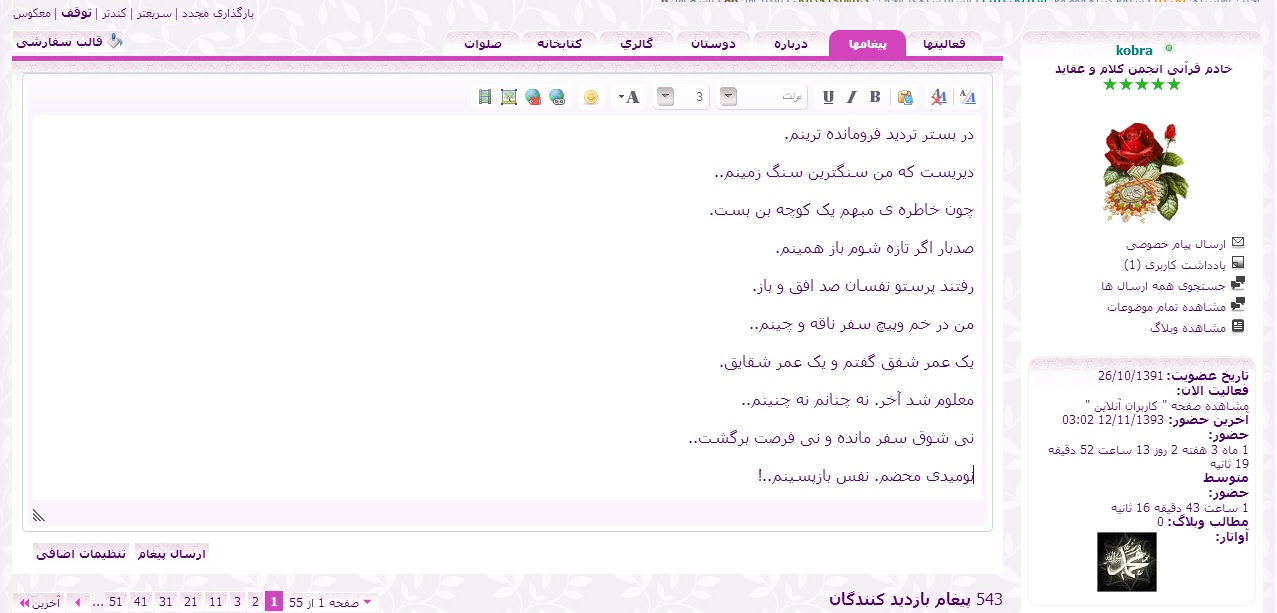Click the remove text formatting icon
The image size is (1277, 613).
pyautogui.click(x=938, y=97)
